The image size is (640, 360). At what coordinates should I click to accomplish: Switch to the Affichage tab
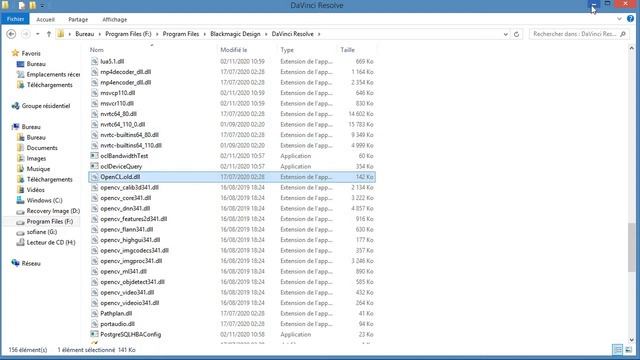click(114, 20)
